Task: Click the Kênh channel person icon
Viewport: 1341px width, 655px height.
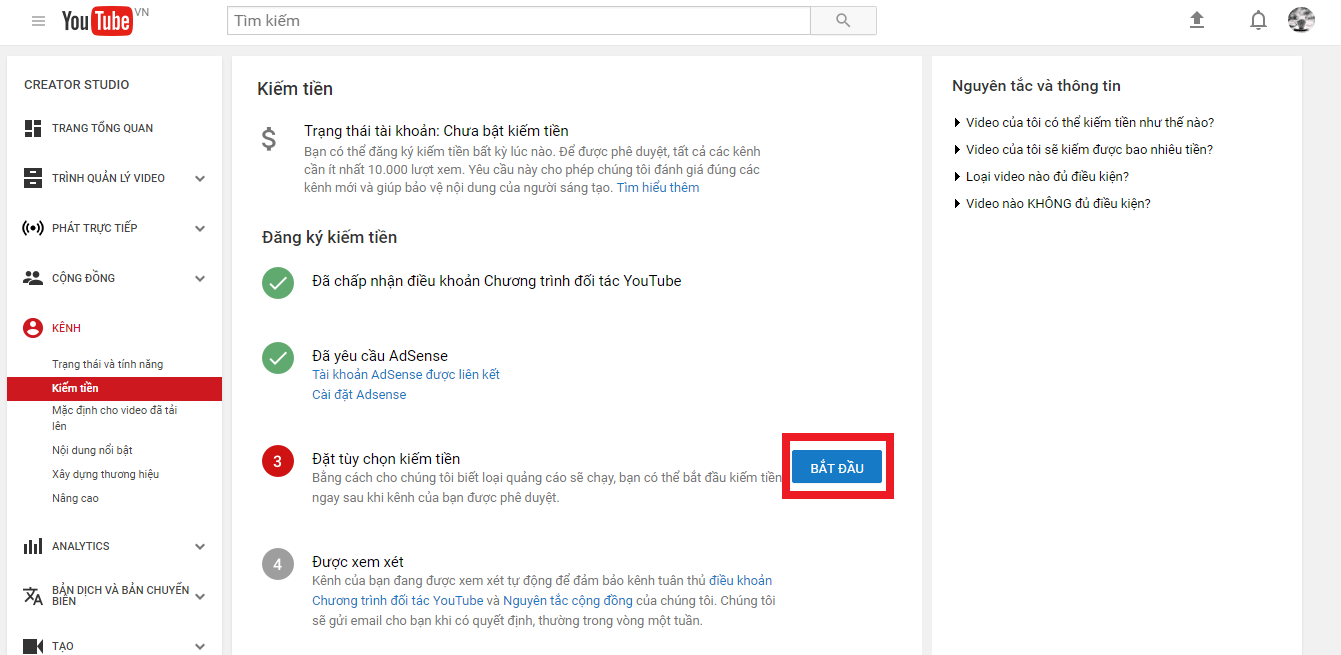Action: (33, 328)
